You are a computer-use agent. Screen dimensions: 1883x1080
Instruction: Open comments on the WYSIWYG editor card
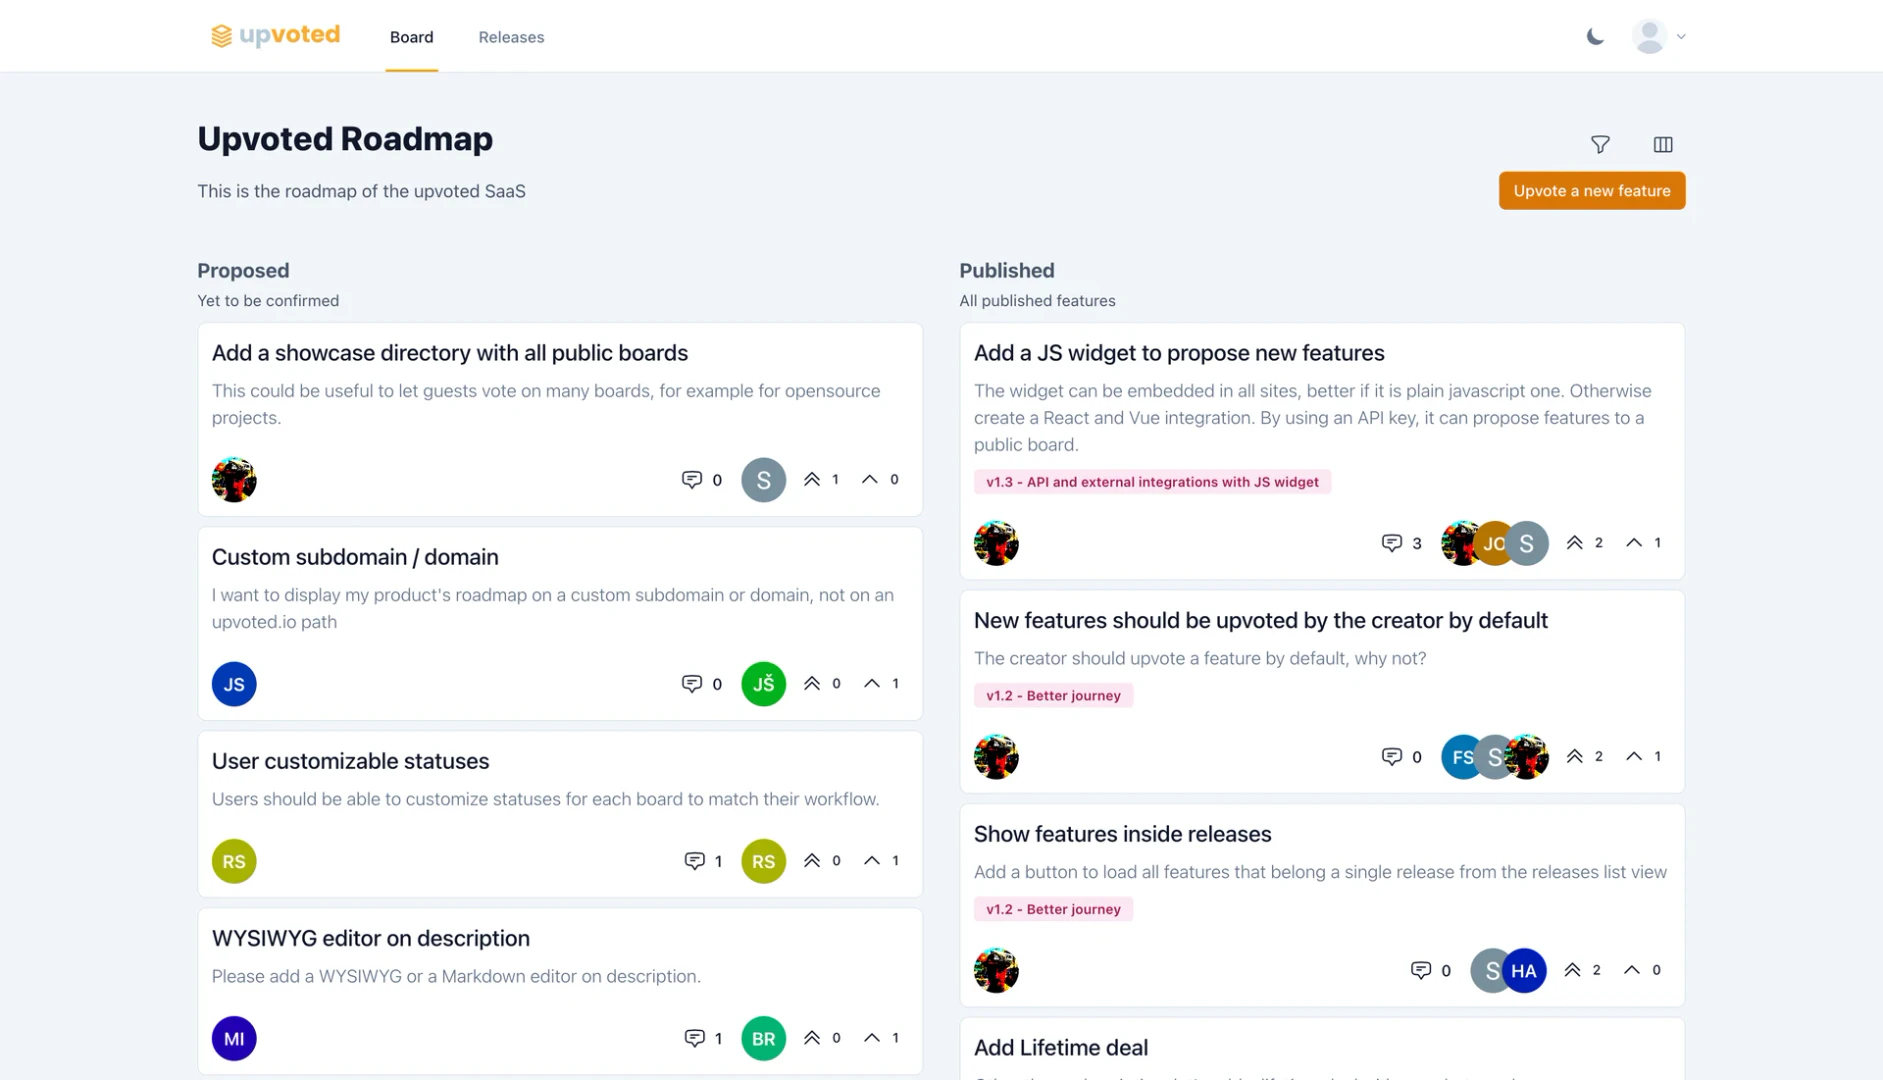pos(695,1037)
